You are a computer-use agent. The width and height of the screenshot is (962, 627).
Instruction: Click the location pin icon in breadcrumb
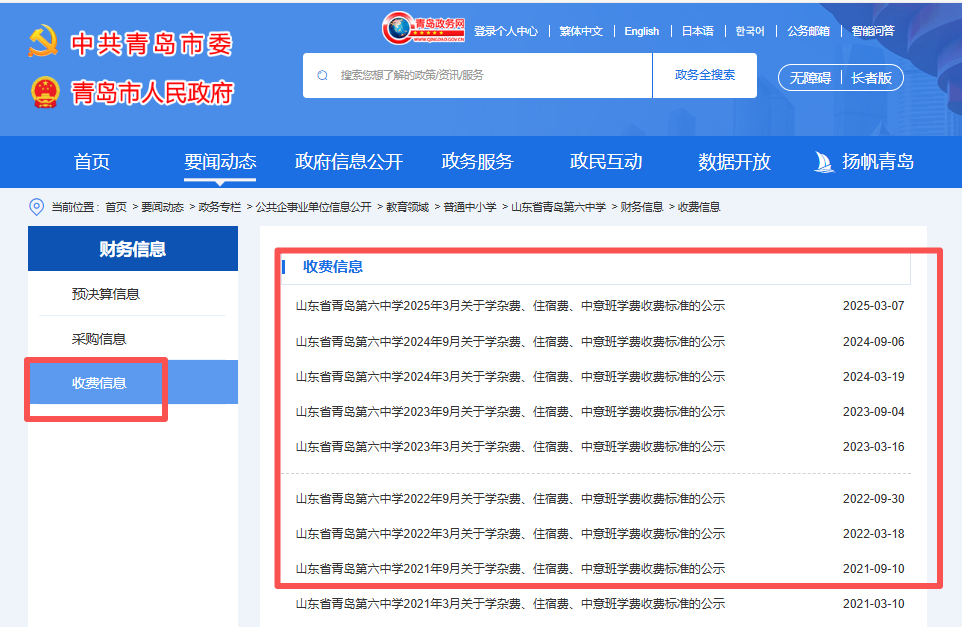(37, 207)
